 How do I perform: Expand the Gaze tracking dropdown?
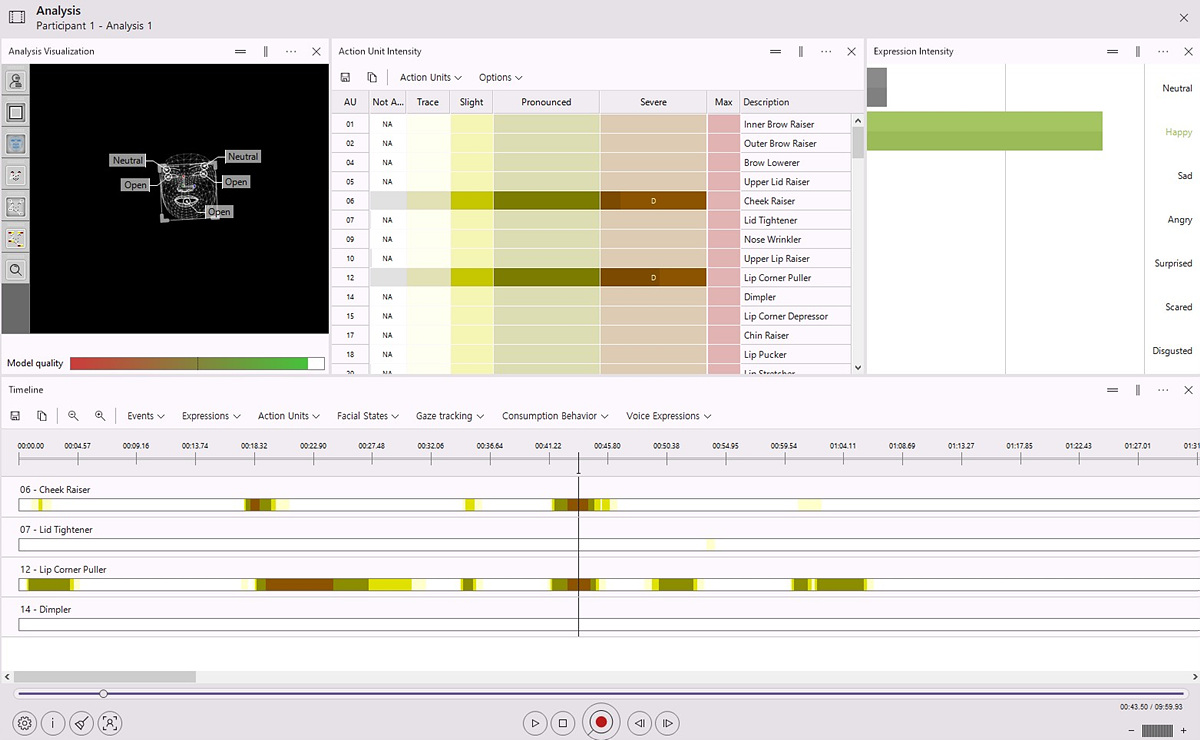(x=449, y=416)
